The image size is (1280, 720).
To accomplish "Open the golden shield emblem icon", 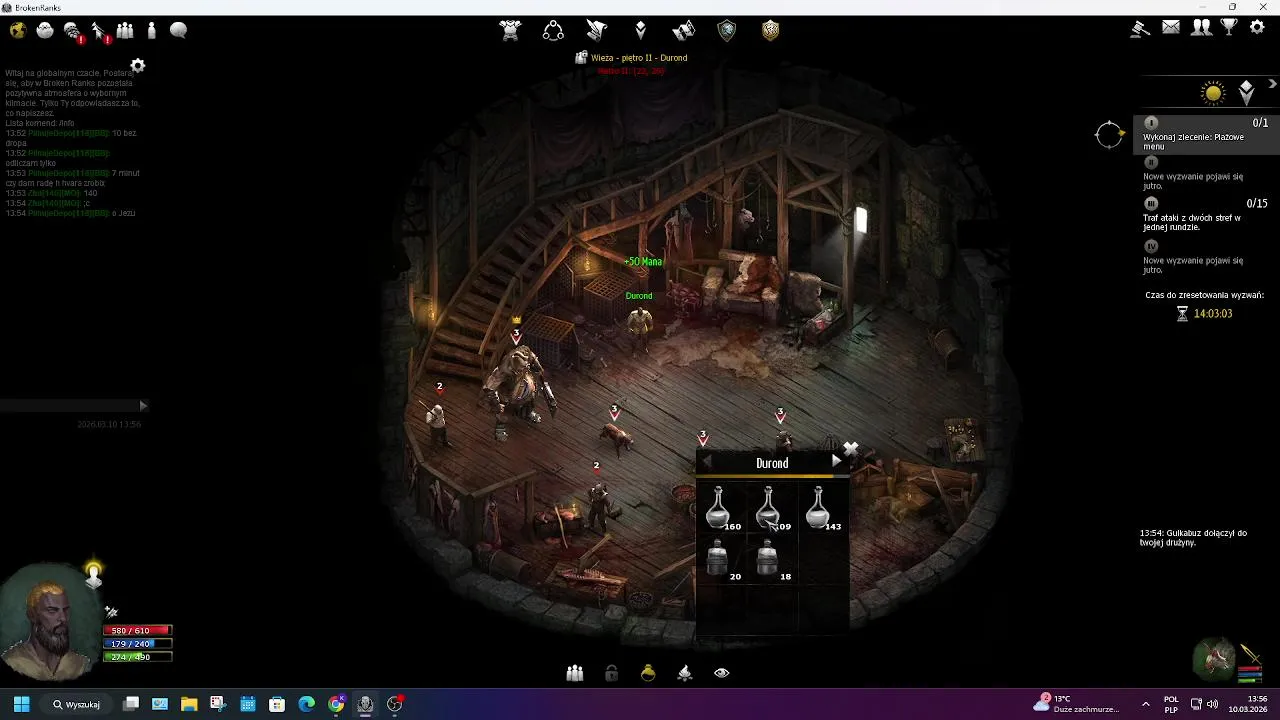I will pyautogui.click(x=770, y=30).
